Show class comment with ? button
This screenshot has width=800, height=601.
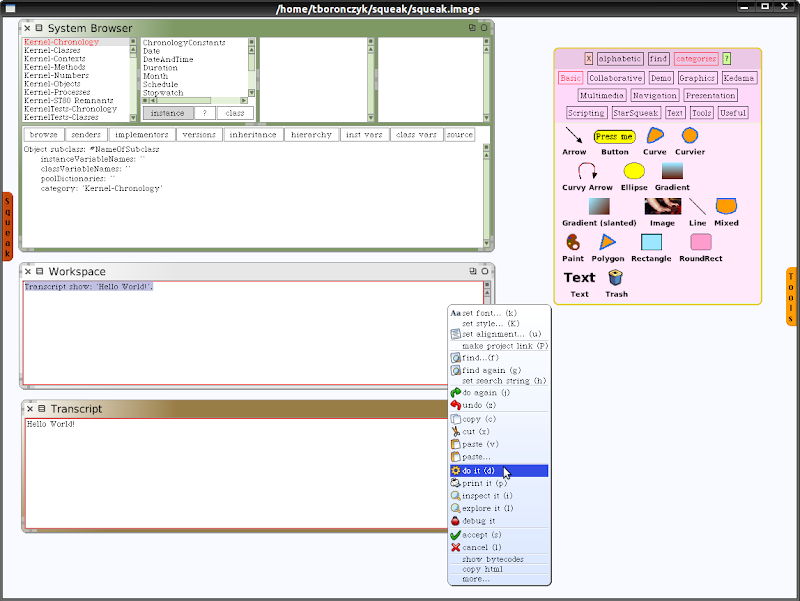point(205,113)
